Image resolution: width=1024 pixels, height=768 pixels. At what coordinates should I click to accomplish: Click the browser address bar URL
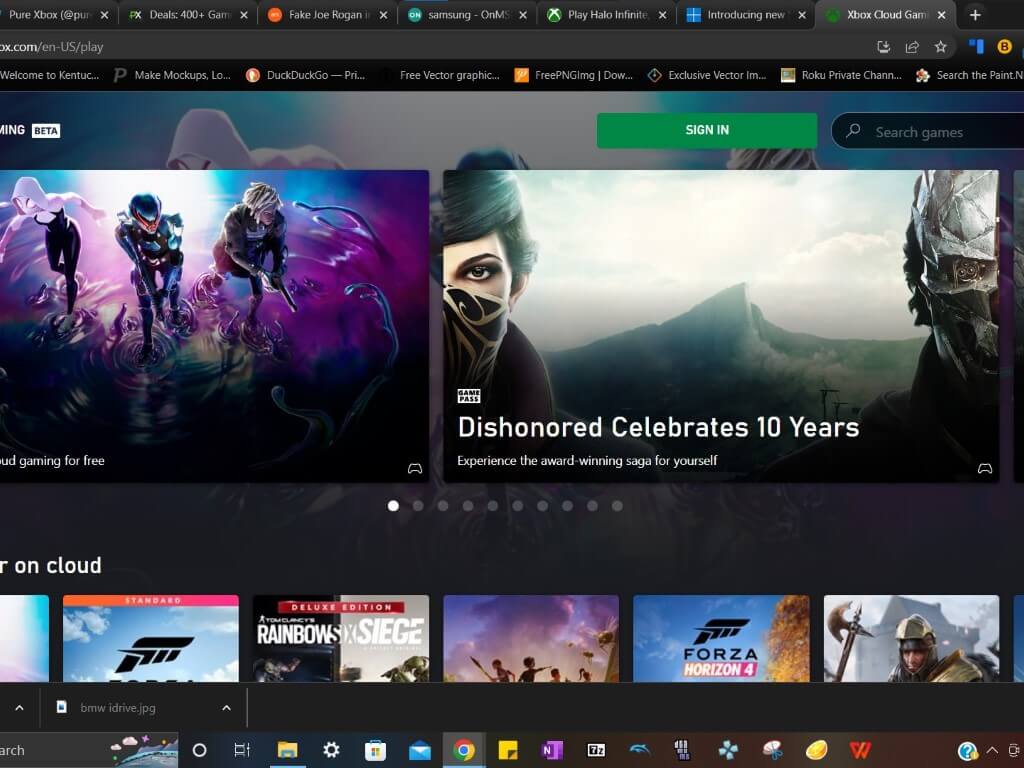pos(52,46)
